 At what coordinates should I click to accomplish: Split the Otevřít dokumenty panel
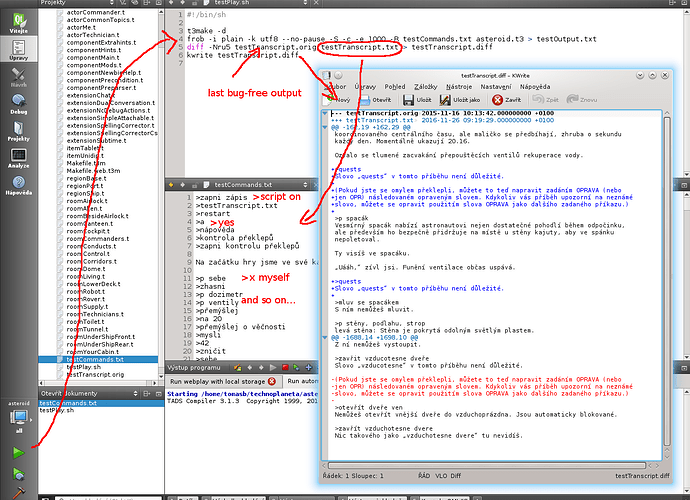coord(147,393)
